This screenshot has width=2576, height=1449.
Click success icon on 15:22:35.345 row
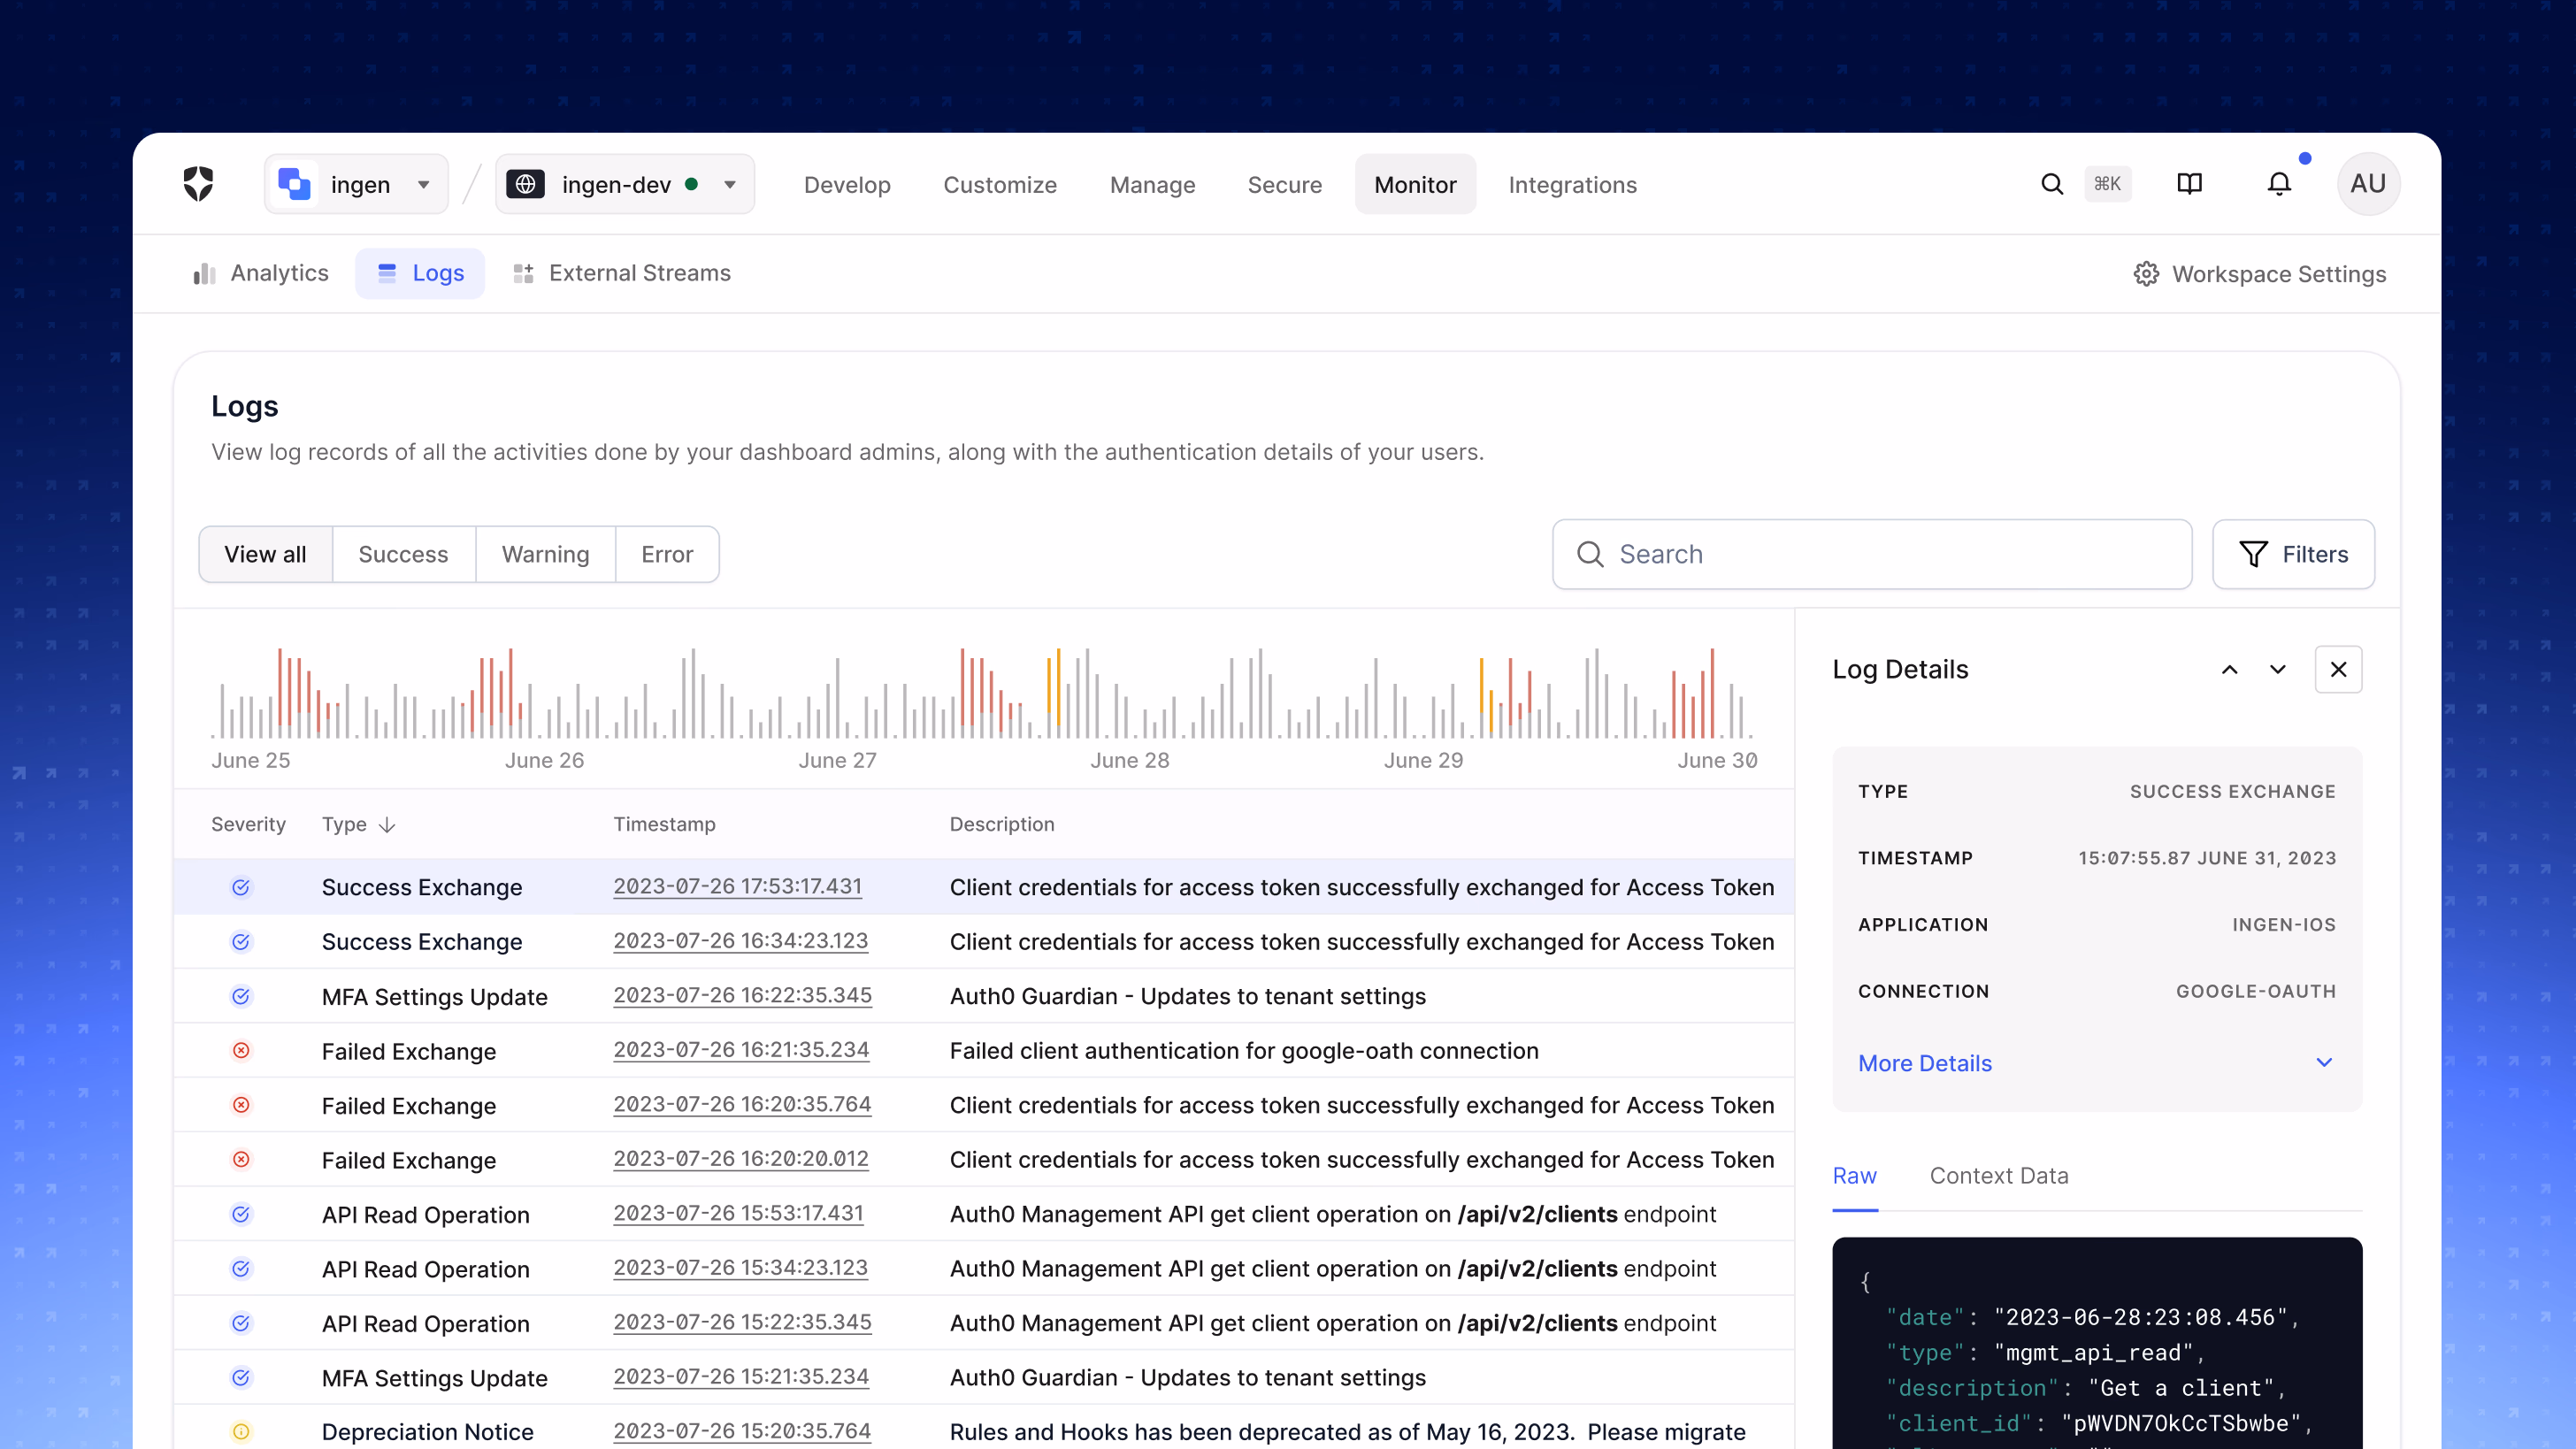[241, 1323]
